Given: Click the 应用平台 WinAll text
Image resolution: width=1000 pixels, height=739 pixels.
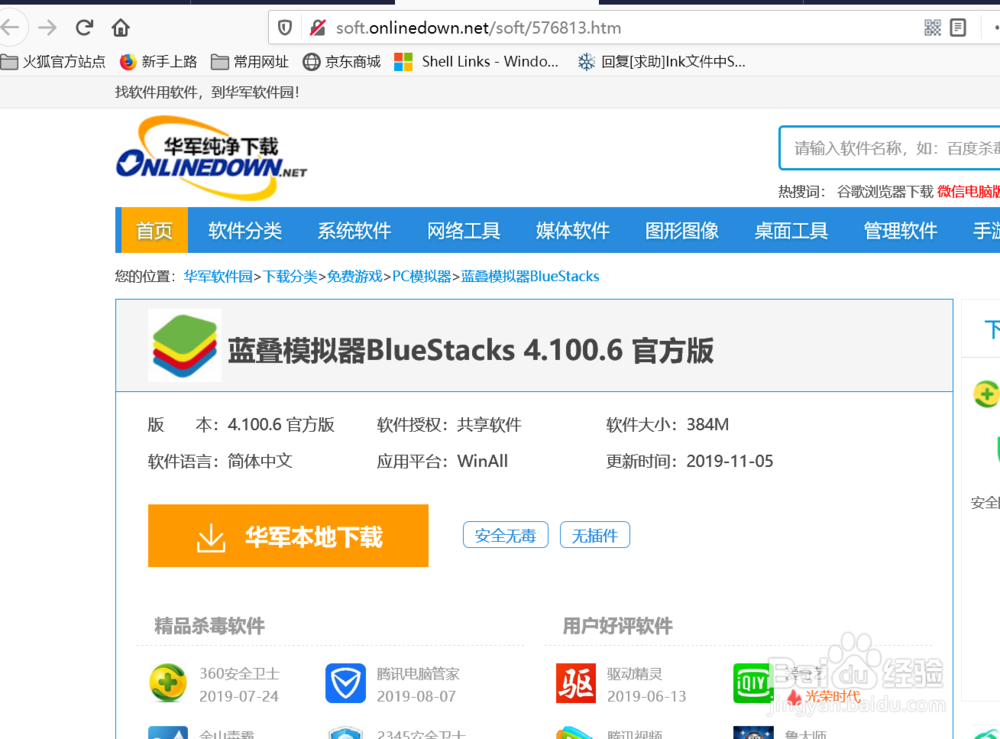Looking at the screenshot, I should coord(442,461).
